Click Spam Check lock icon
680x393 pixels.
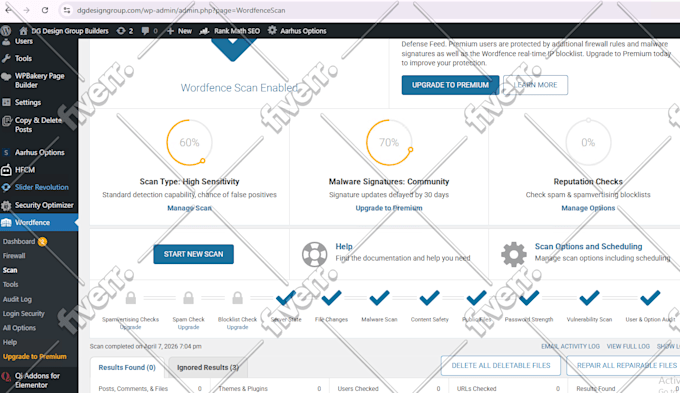[188, 298]
